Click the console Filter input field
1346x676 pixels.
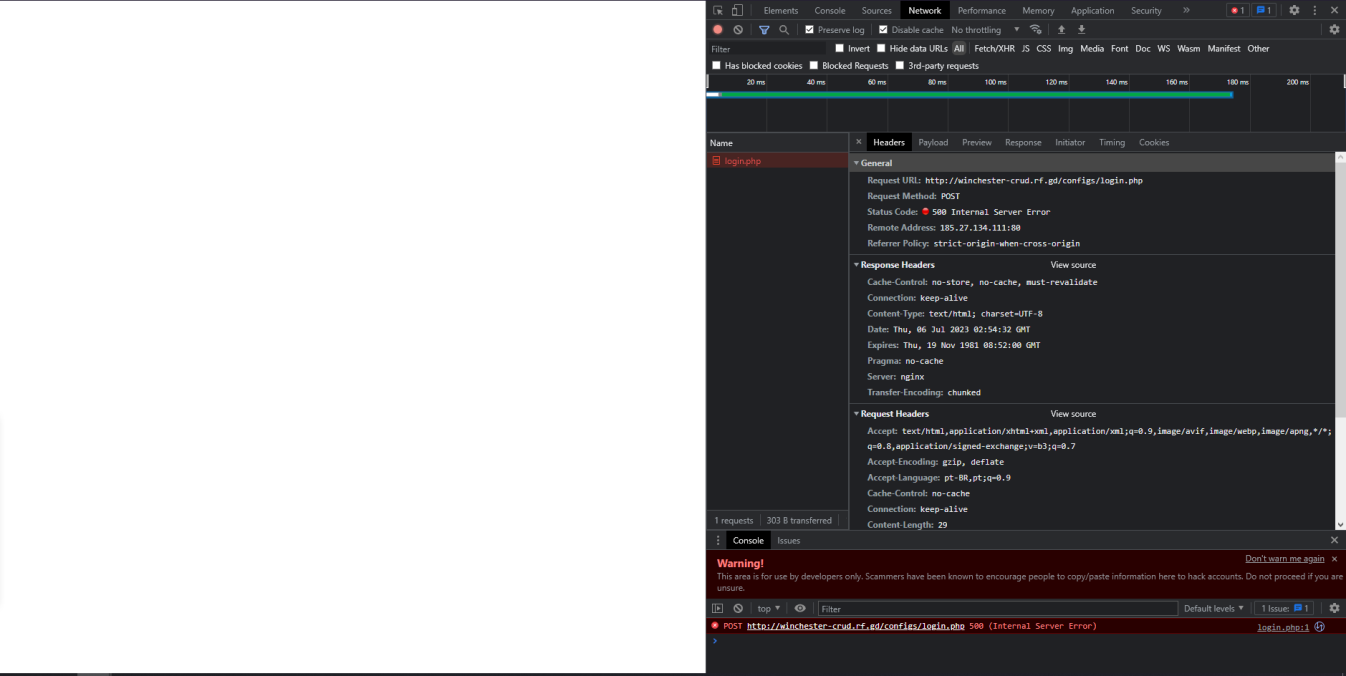pos(997,608)
